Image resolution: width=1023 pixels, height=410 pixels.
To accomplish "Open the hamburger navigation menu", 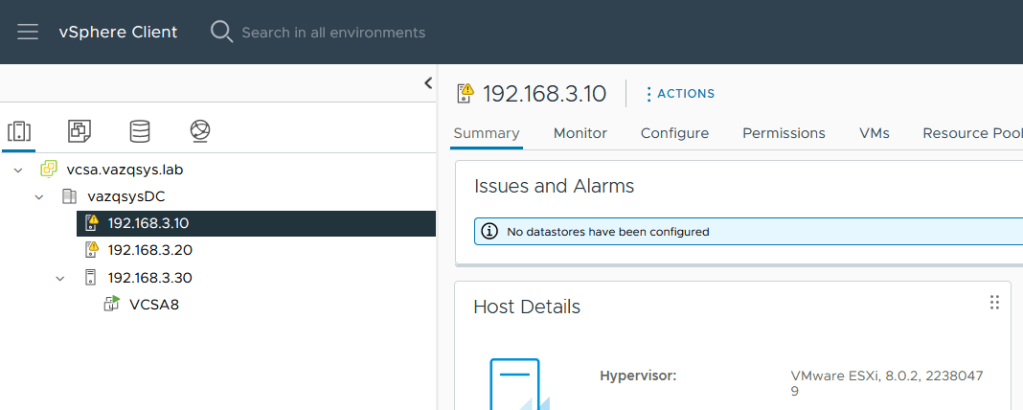I will (x=28, y=32).
